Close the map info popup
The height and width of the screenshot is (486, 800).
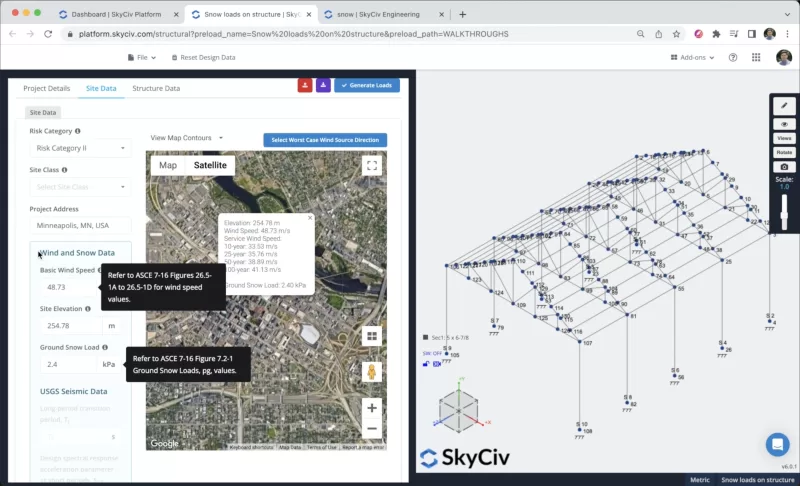pos(310,218)
